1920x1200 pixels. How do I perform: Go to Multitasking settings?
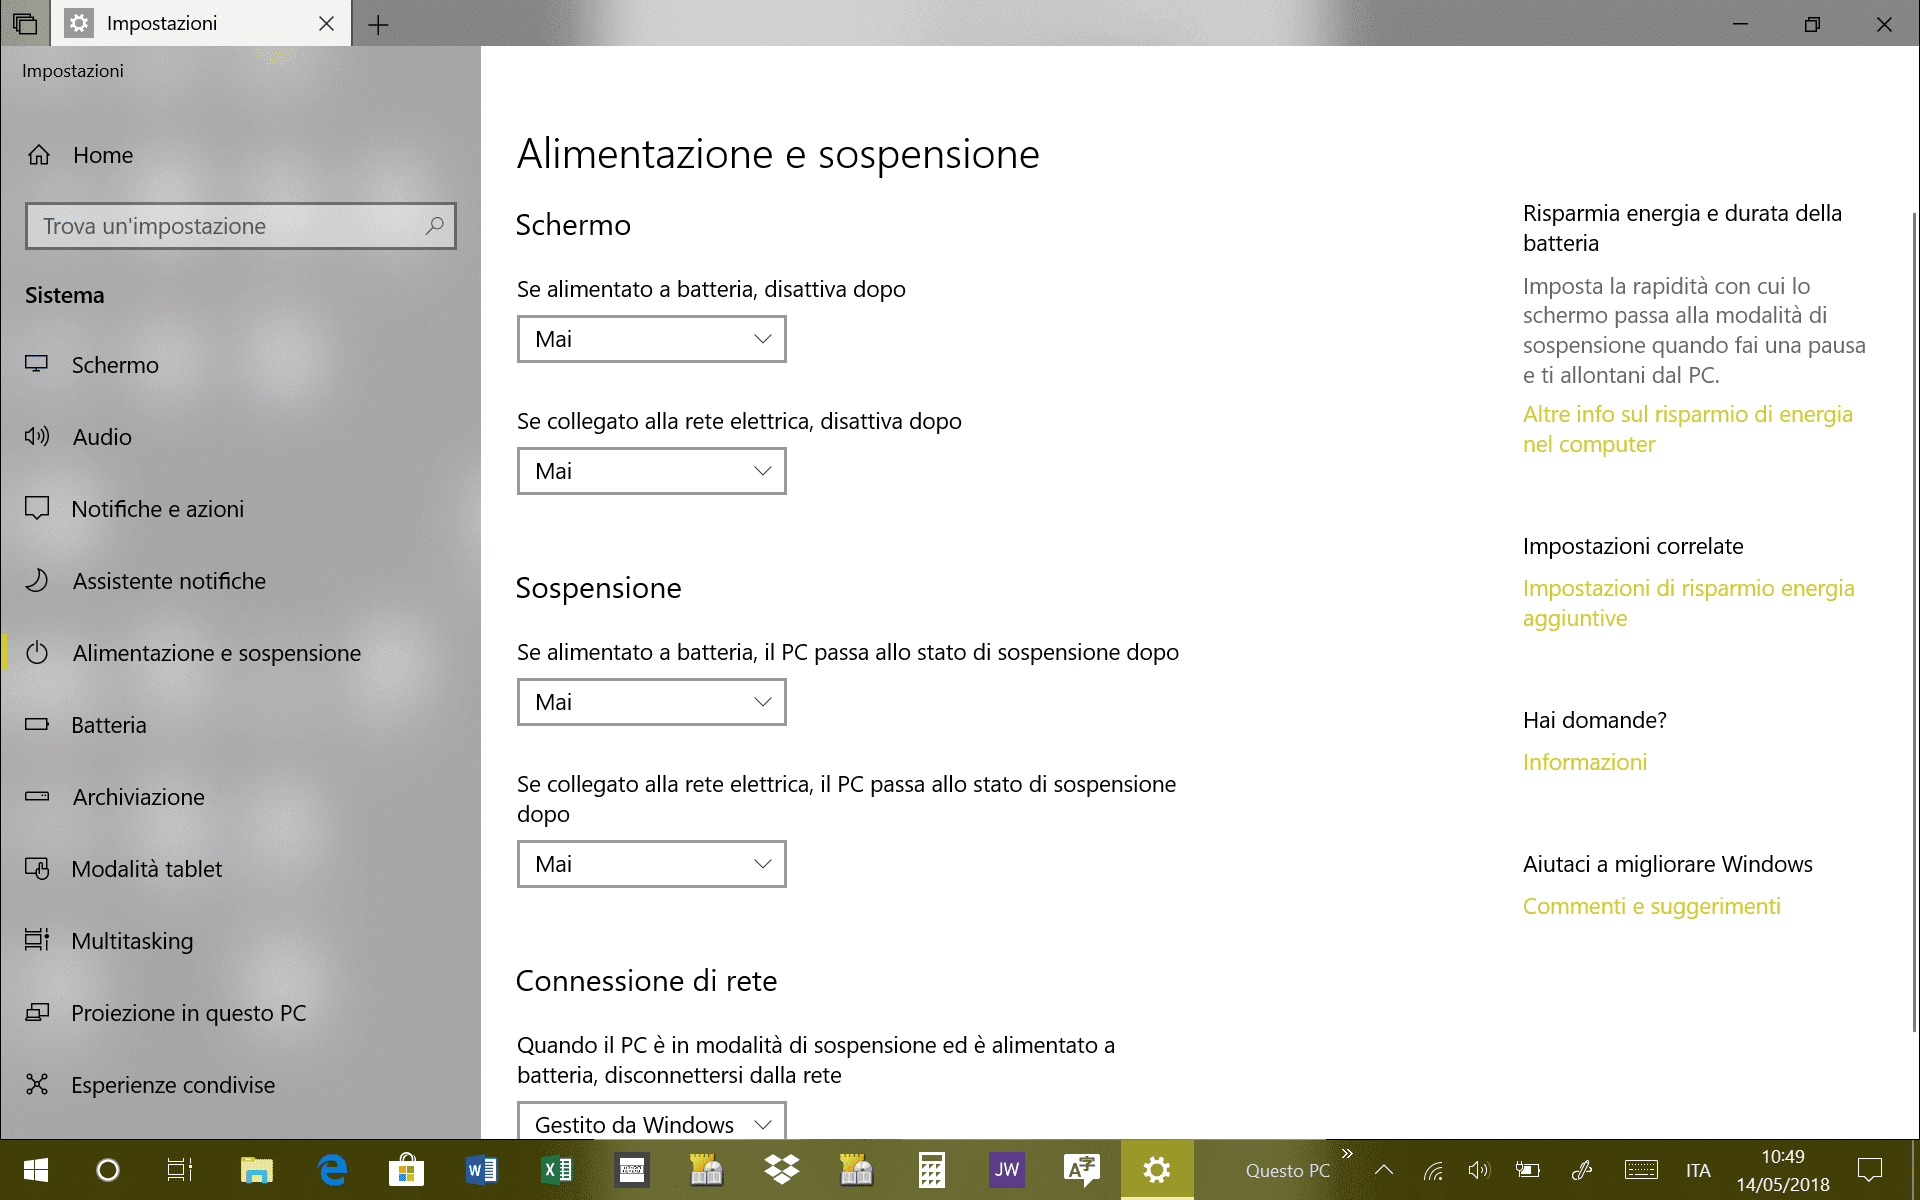(132, 941)
